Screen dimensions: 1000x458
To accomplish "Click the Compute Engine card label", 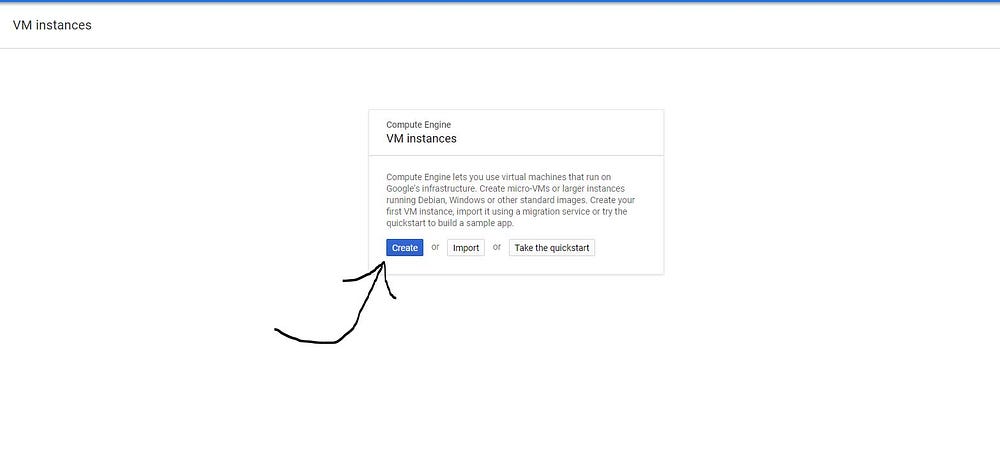I will pyautogui.click(x=418, y=125).
